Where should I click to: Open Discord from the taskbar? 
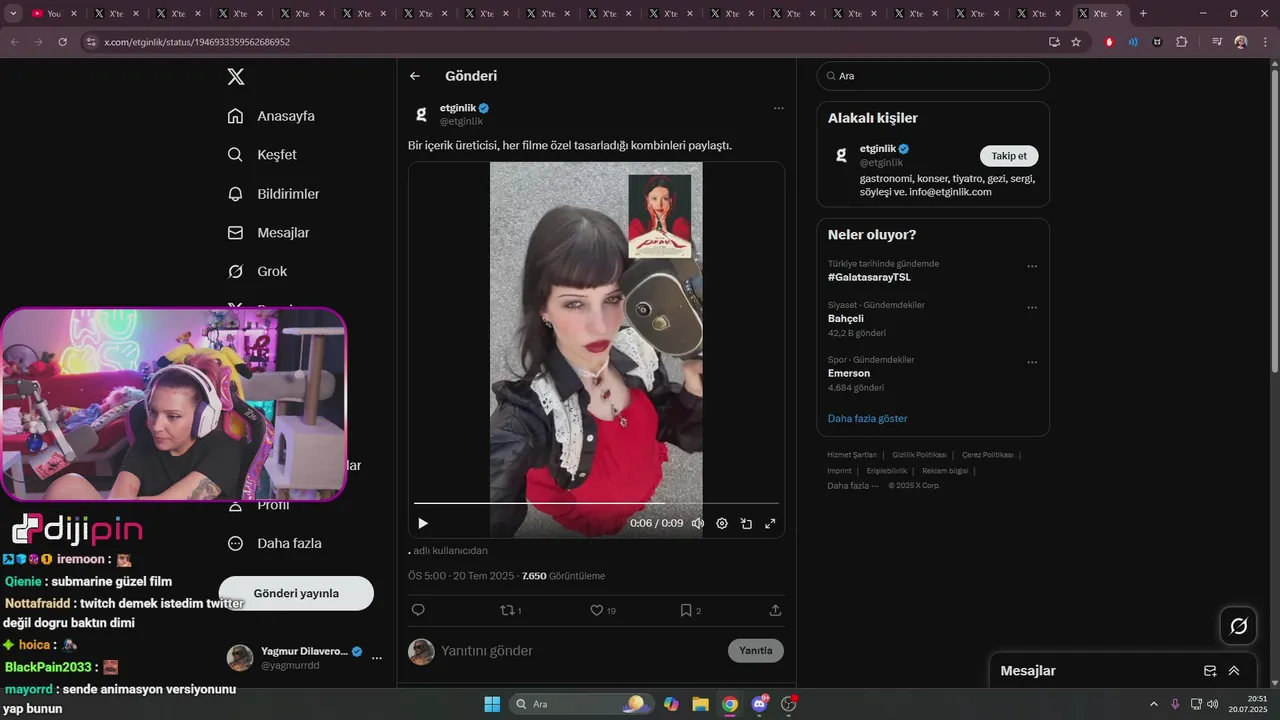[x=759, y=704]
